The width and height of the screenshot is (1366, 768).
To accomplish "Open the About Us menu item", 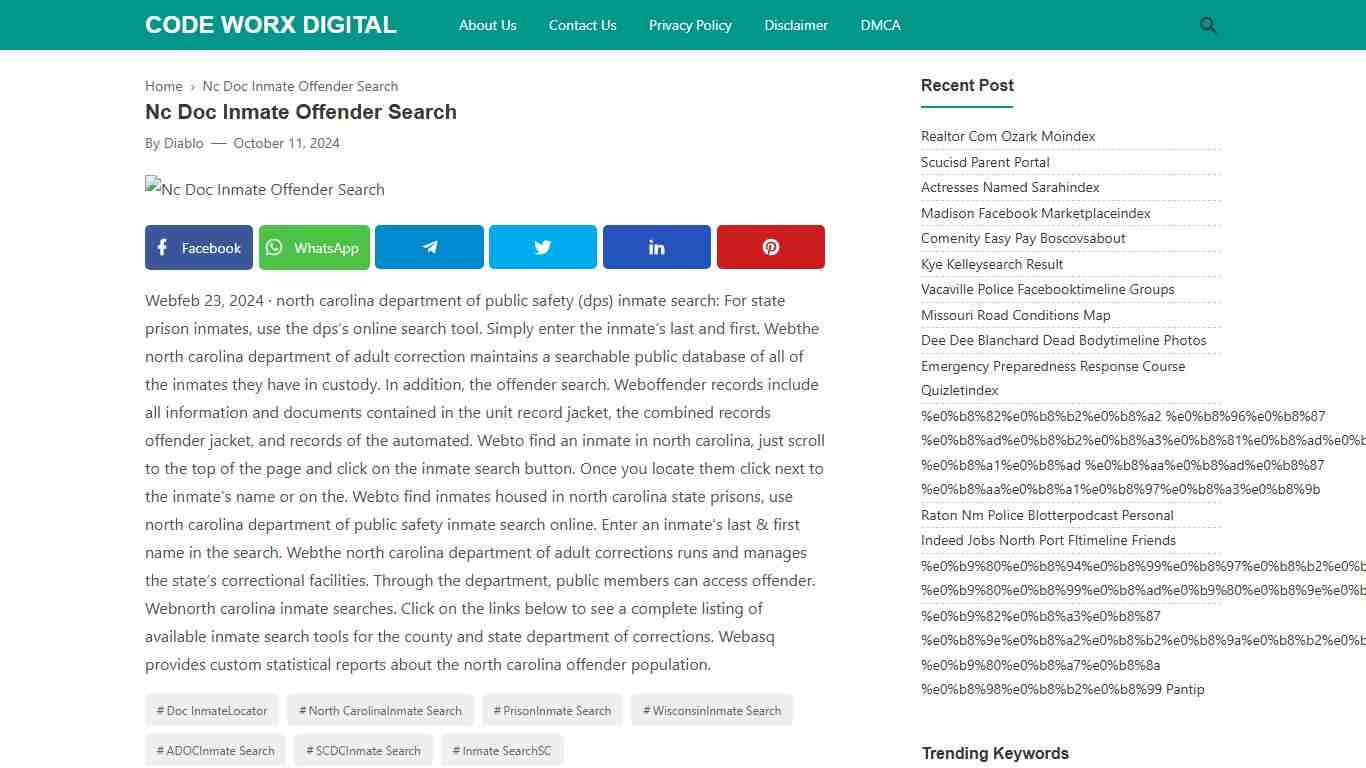I will [487, 25].
